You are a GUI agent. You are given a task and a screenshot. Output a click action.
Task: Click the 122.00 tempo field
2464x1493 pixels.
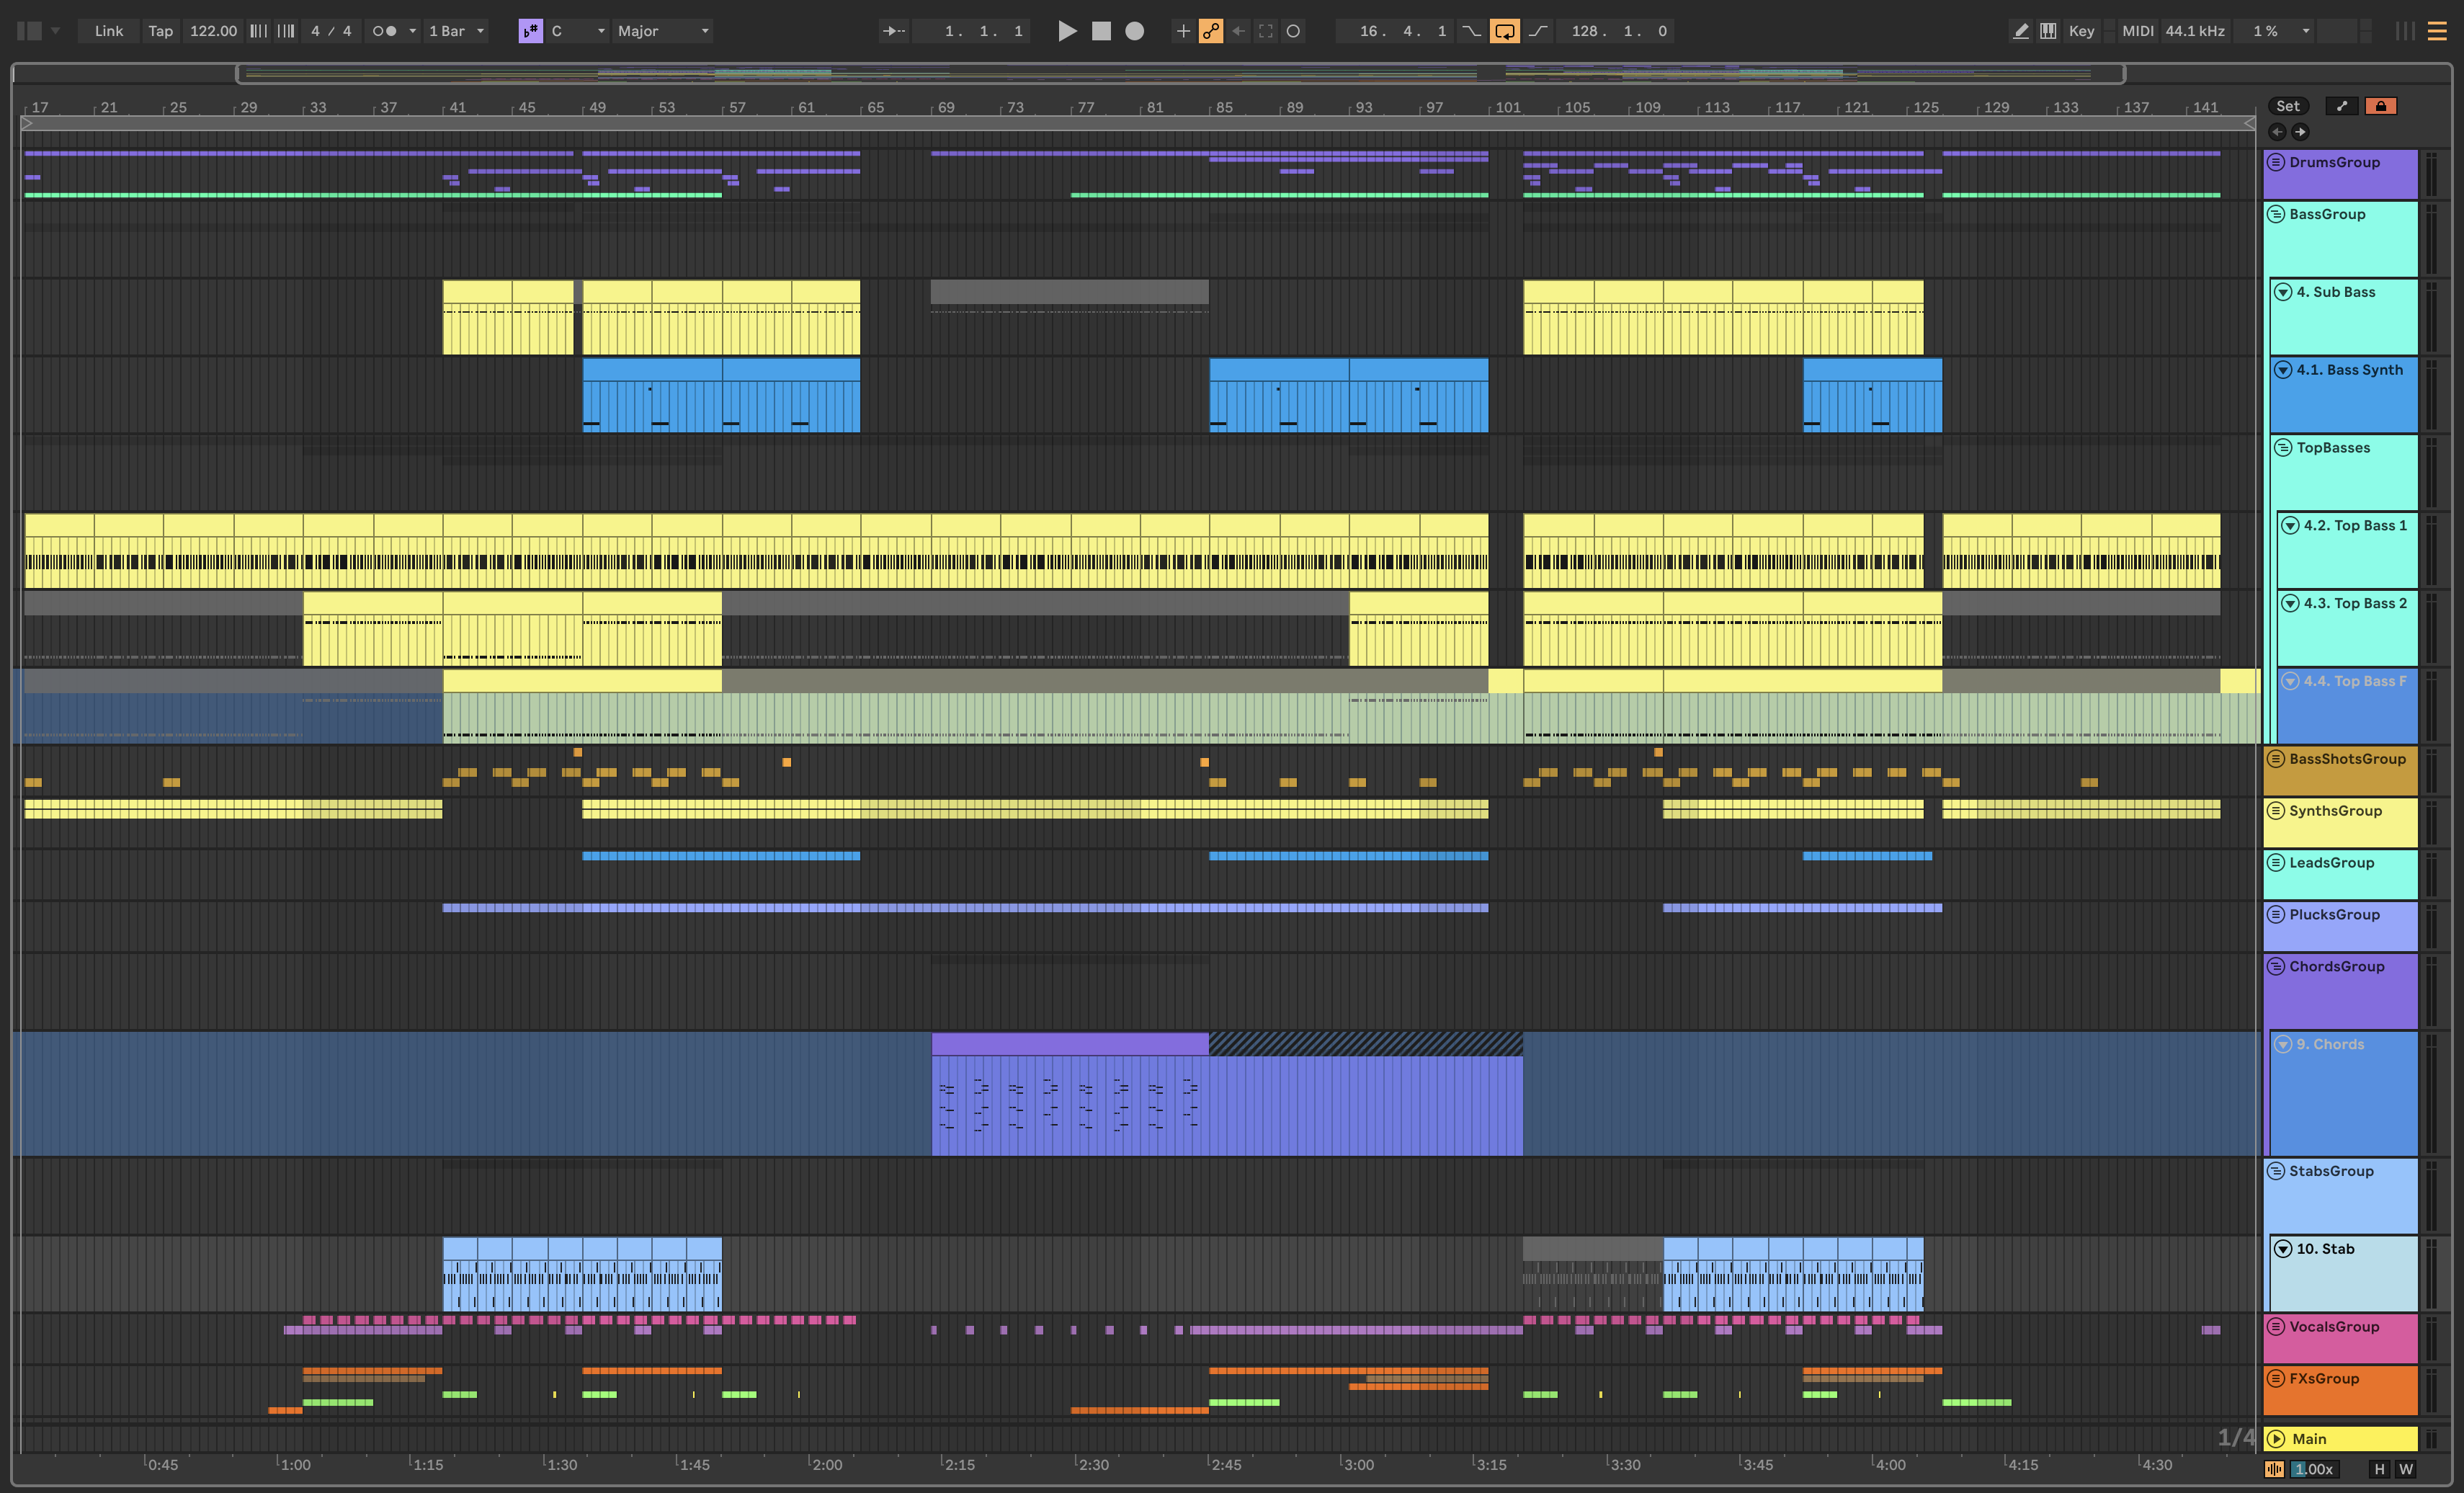(x=213, y=31)
